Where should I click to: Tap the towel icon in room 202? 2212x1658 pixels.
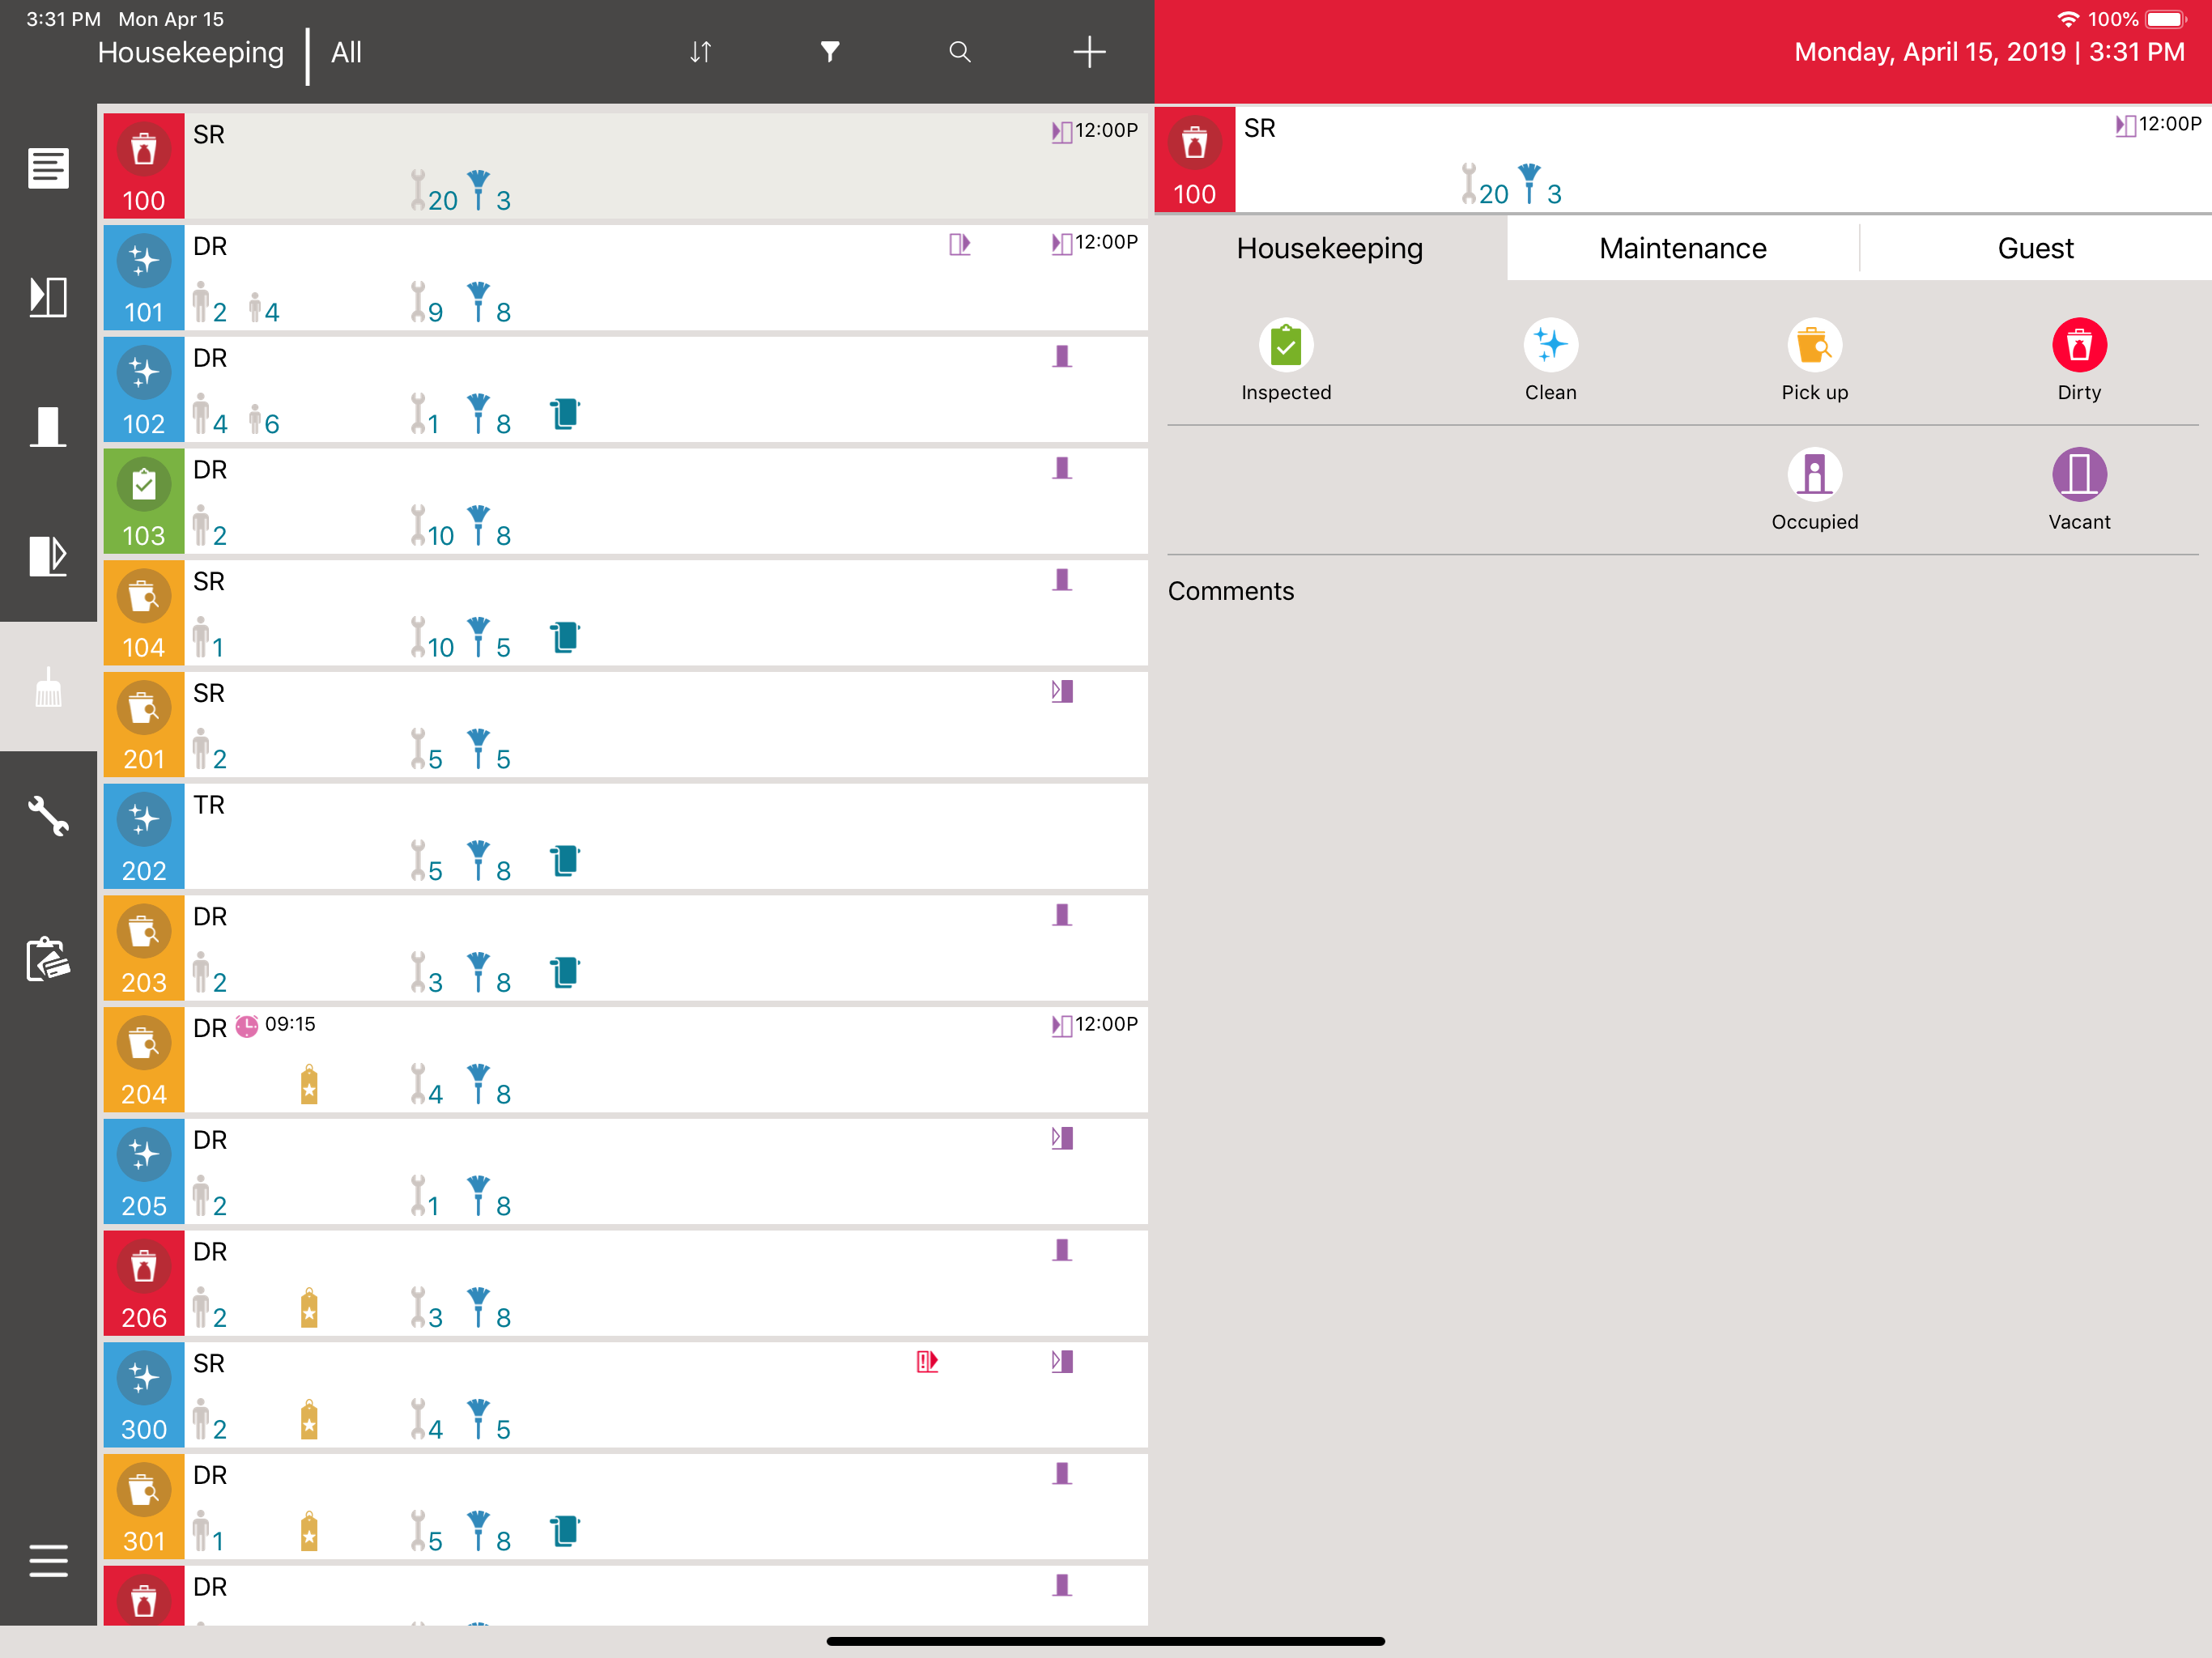point(565,860)
